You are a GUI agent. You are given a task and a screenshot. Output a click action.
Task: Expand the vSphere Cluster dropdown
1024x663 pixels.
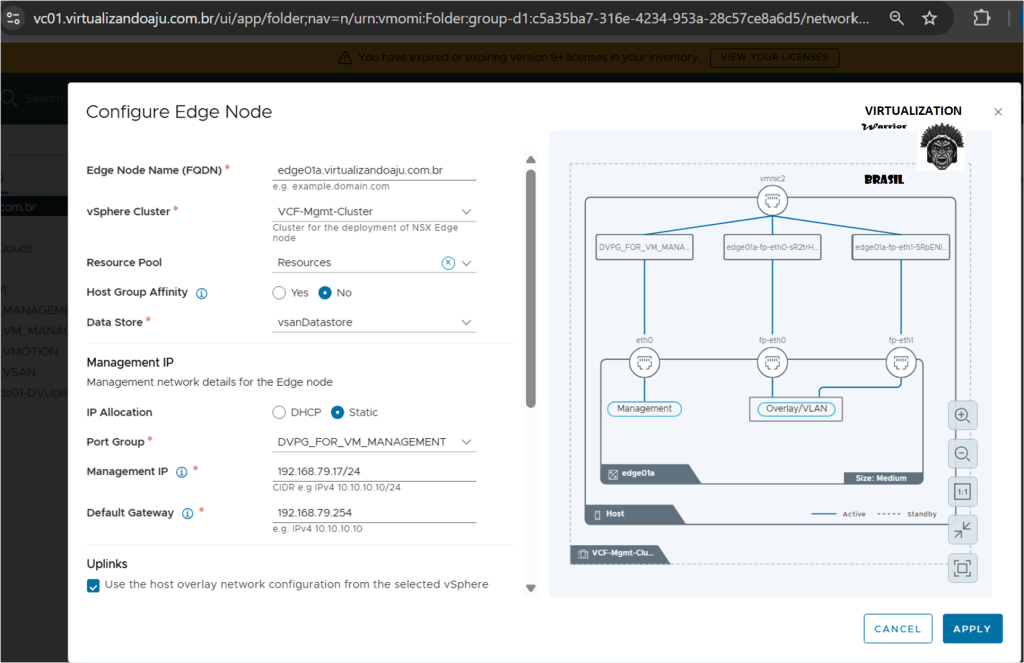466,212
